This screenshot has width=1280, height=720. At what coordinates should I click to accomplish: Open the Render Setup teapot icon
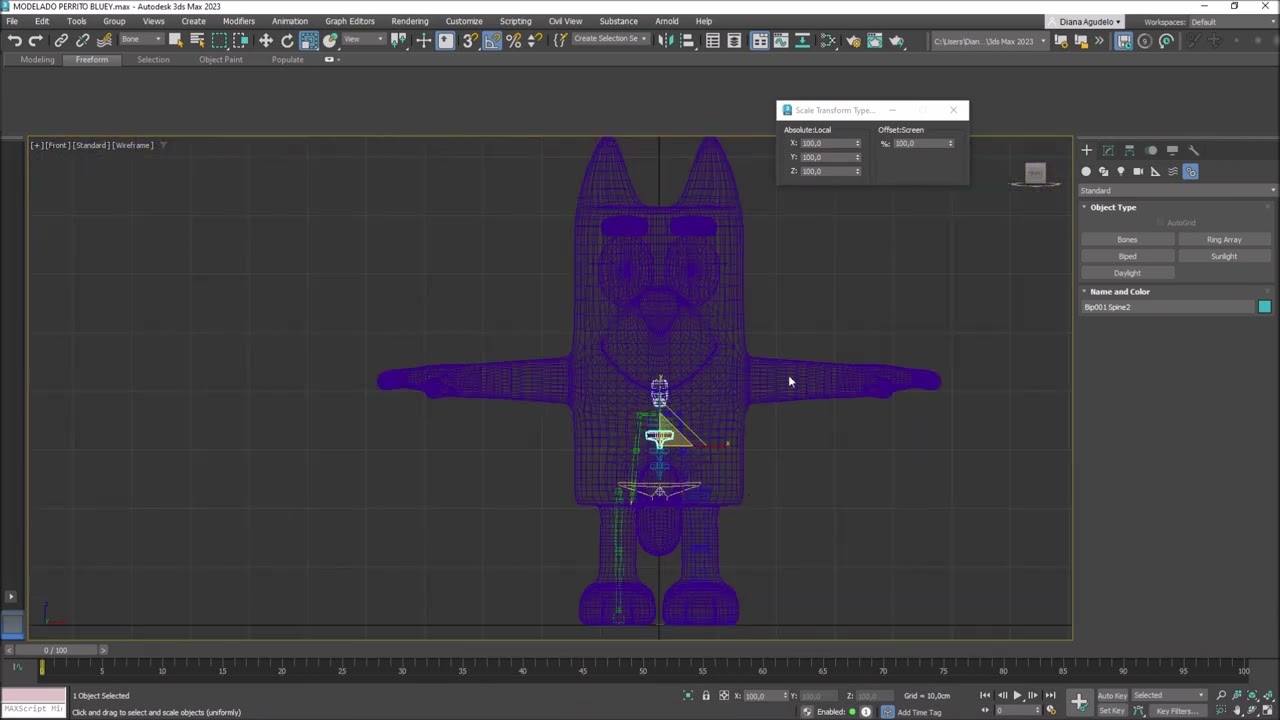pyautogui.click(x=853, y=40)
